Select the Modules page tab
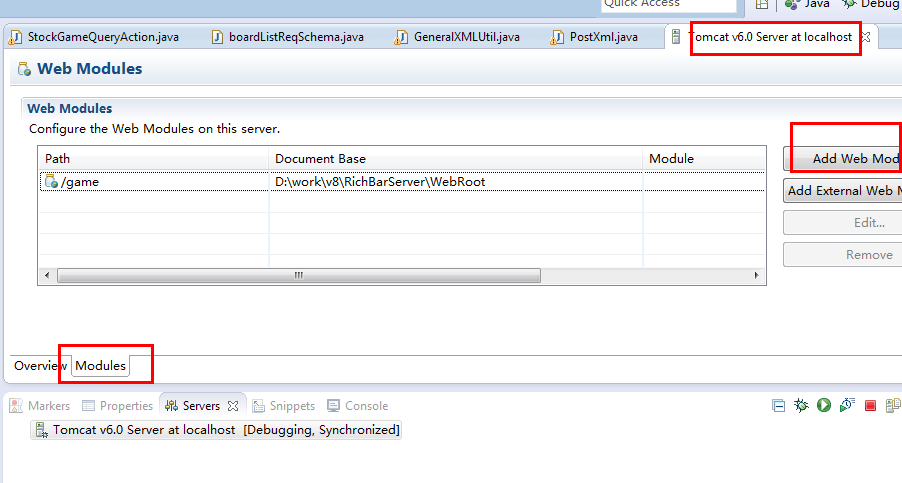902x483 pixels. [x=101, y=366]
